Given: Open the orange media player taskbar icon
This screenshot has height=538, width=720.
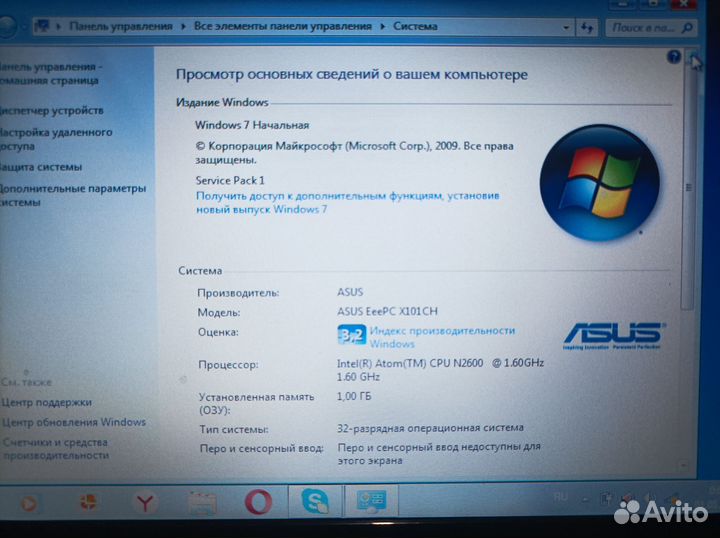Looking at the screenshot, I should tap(28, 504).
